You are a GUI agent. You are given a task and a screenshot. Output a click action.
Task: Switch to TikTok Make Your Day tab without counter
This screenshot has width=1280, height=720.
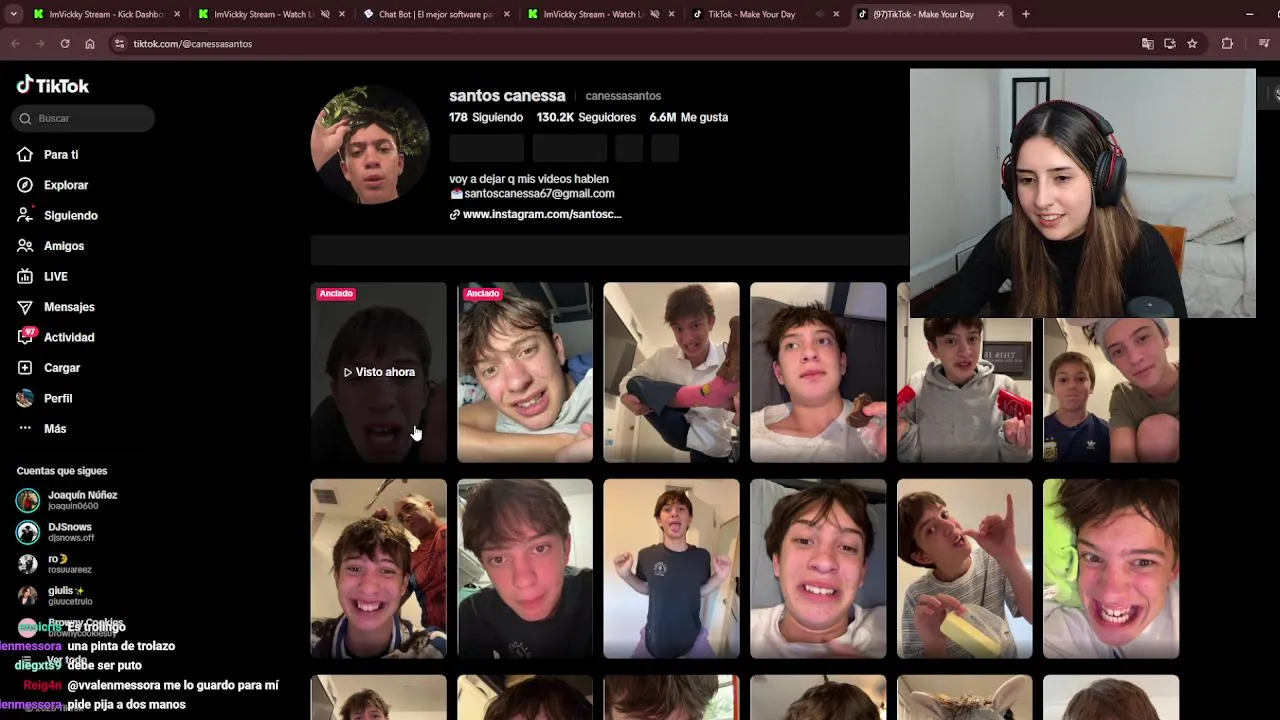pyautogui.click(x=766, y=14)
